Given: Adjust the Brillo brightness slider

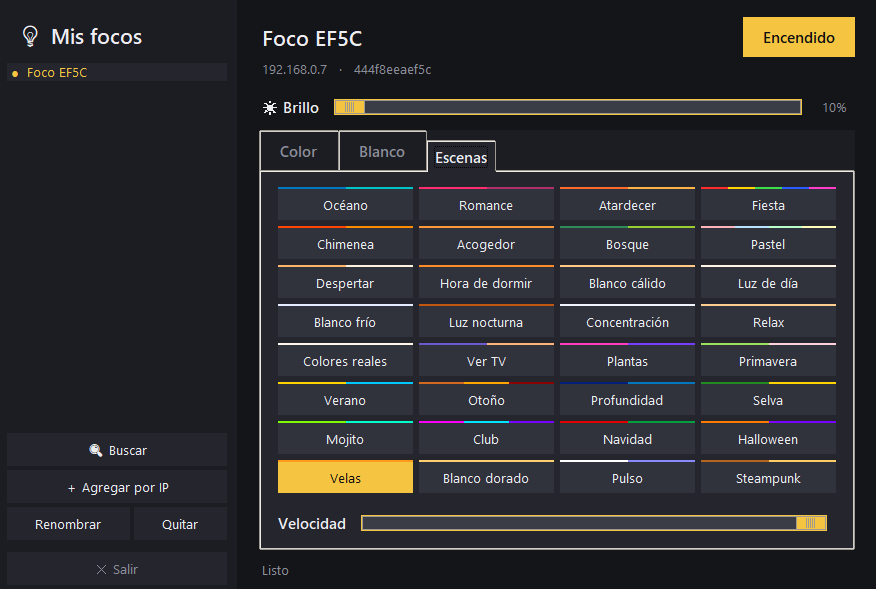Looking at the screenshot, I should pos(568,107).
